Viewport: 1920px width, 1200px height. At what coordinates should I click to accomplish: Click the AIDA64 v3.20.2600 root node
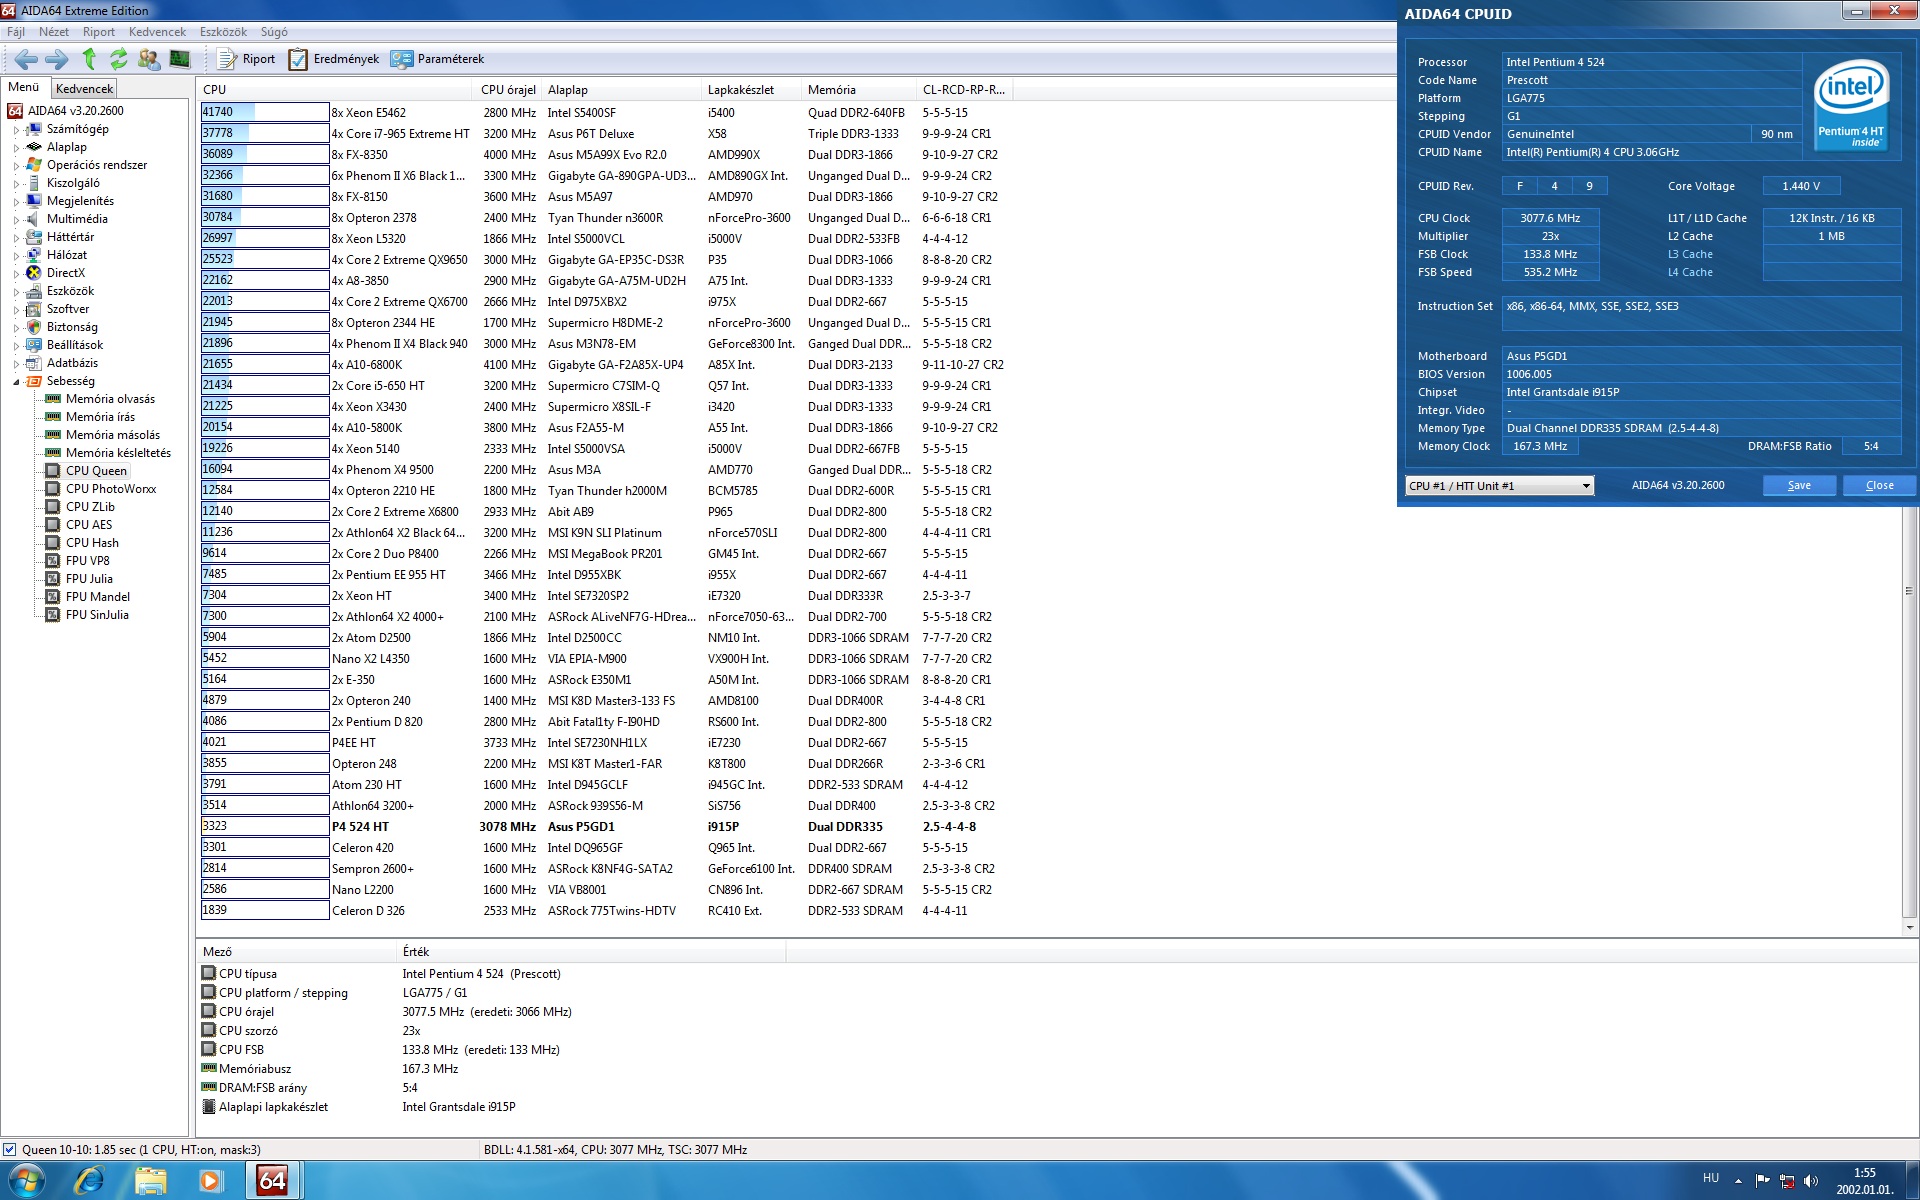click(76, 111)
